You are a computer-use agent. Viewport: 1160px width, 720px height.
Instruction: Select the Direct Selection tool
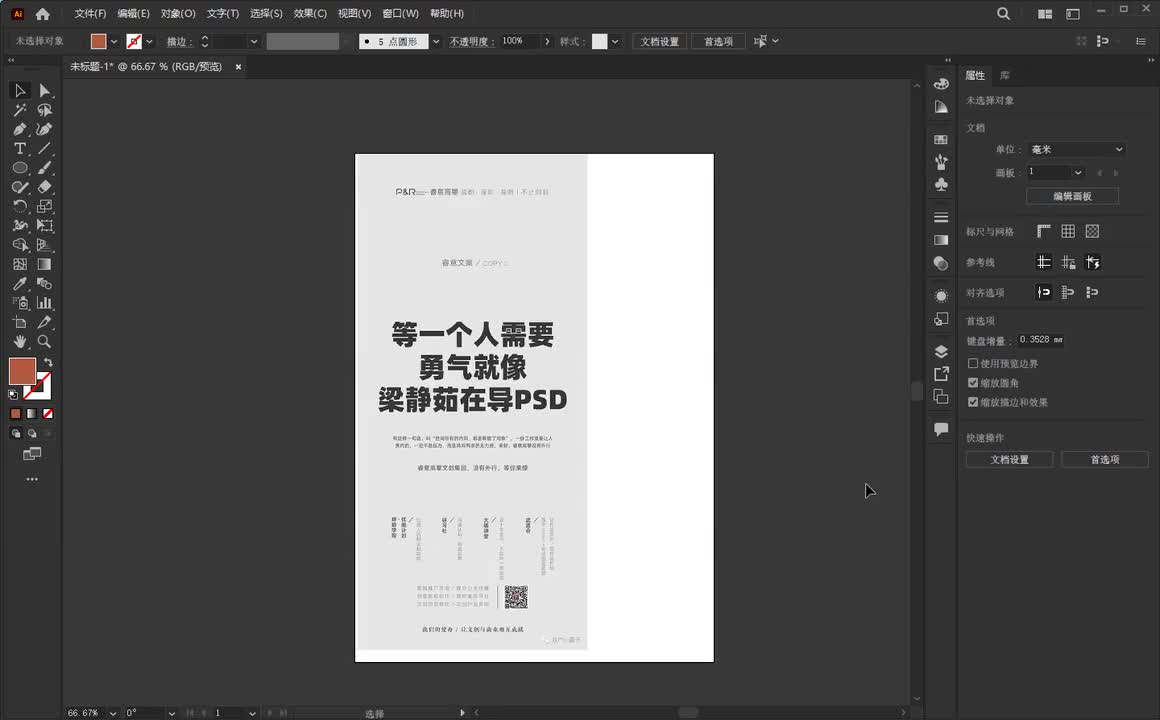point(44,90)
